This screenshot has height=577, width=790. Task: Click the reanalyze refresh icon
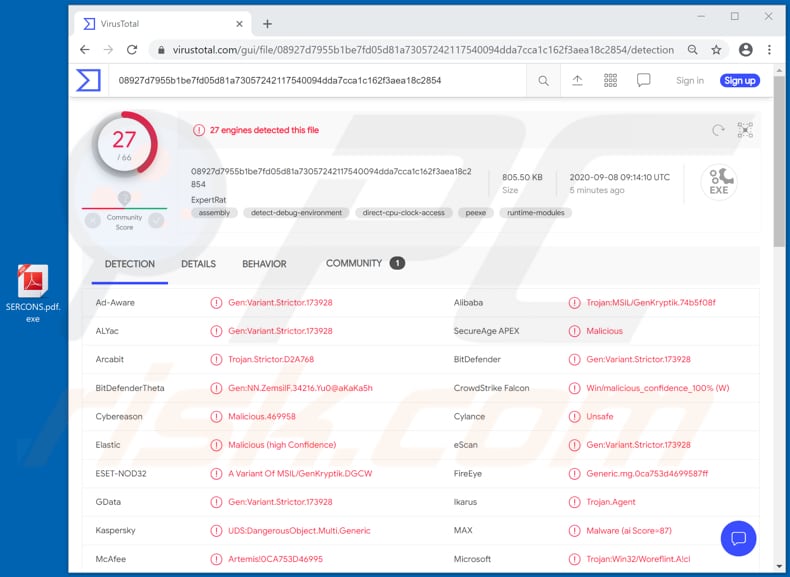click(x=718, y=131)
